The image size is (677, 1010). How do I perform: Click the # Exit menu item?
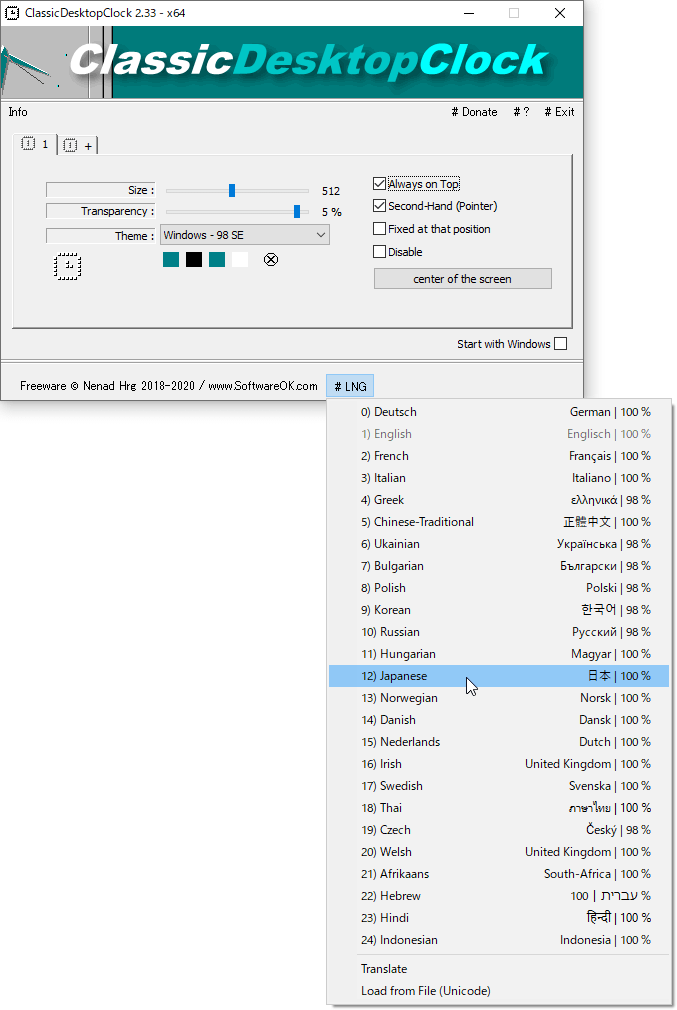[x=559, y=112]
